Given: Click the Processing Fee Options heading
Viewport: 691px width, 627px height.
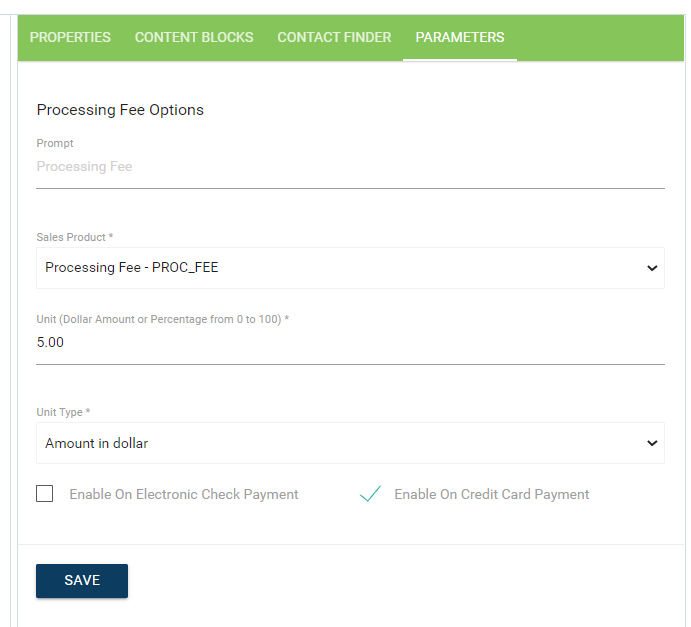Looking at the screenshot, I should coord(120,110).
